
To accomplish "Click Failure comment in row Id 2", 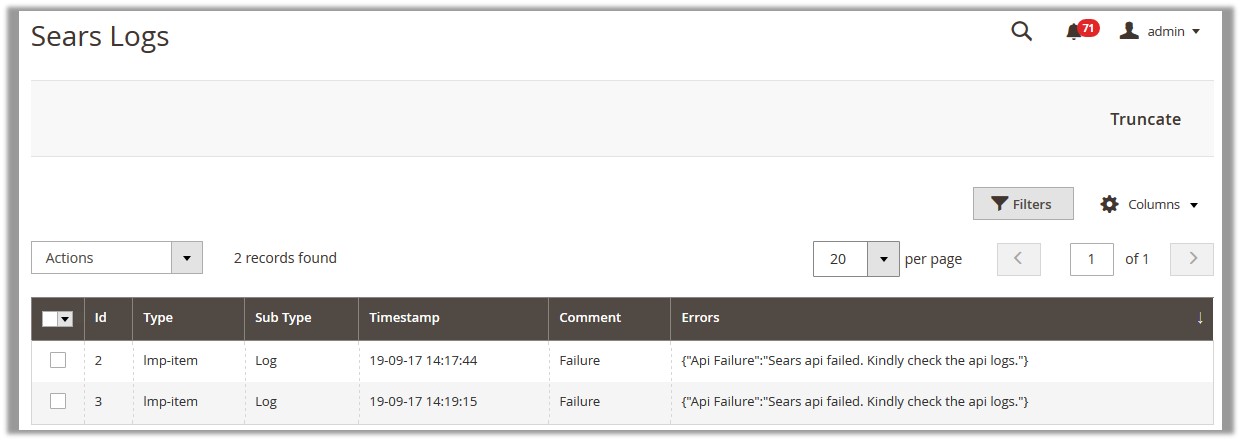I will [x=580, y=360].
